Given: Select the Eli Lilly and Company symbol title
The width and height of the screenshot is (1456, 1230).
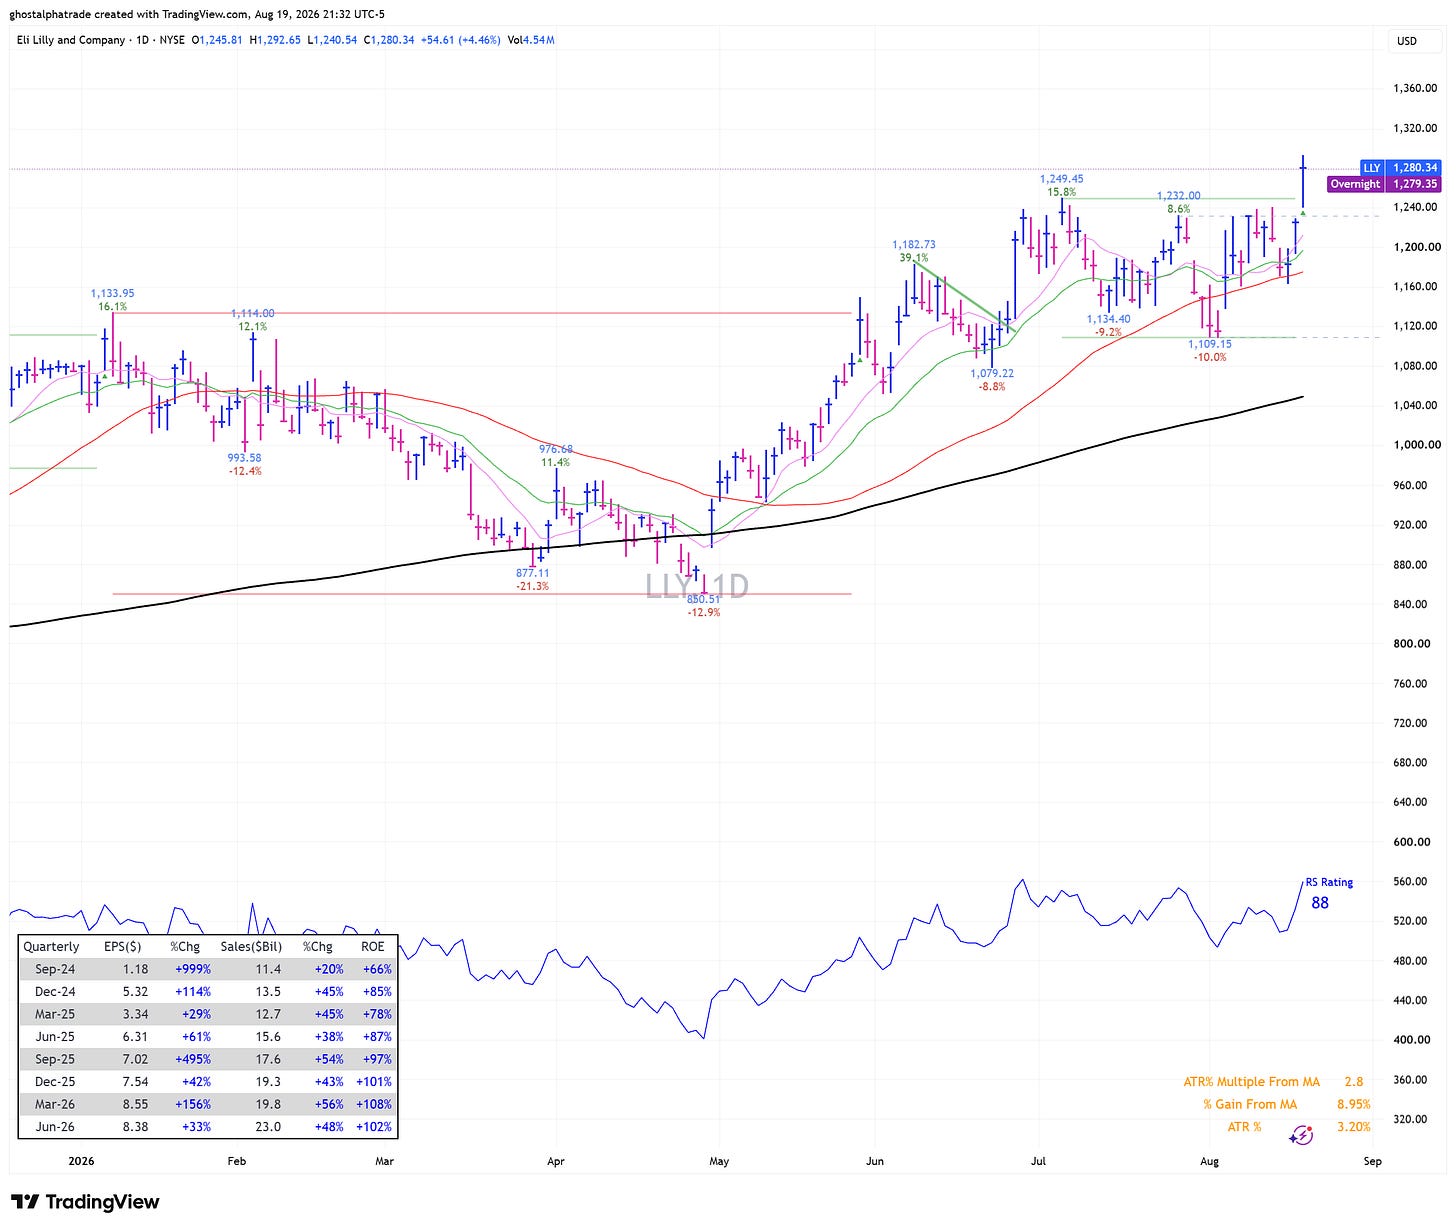Looking at the screenshot, I should (71, 40).
